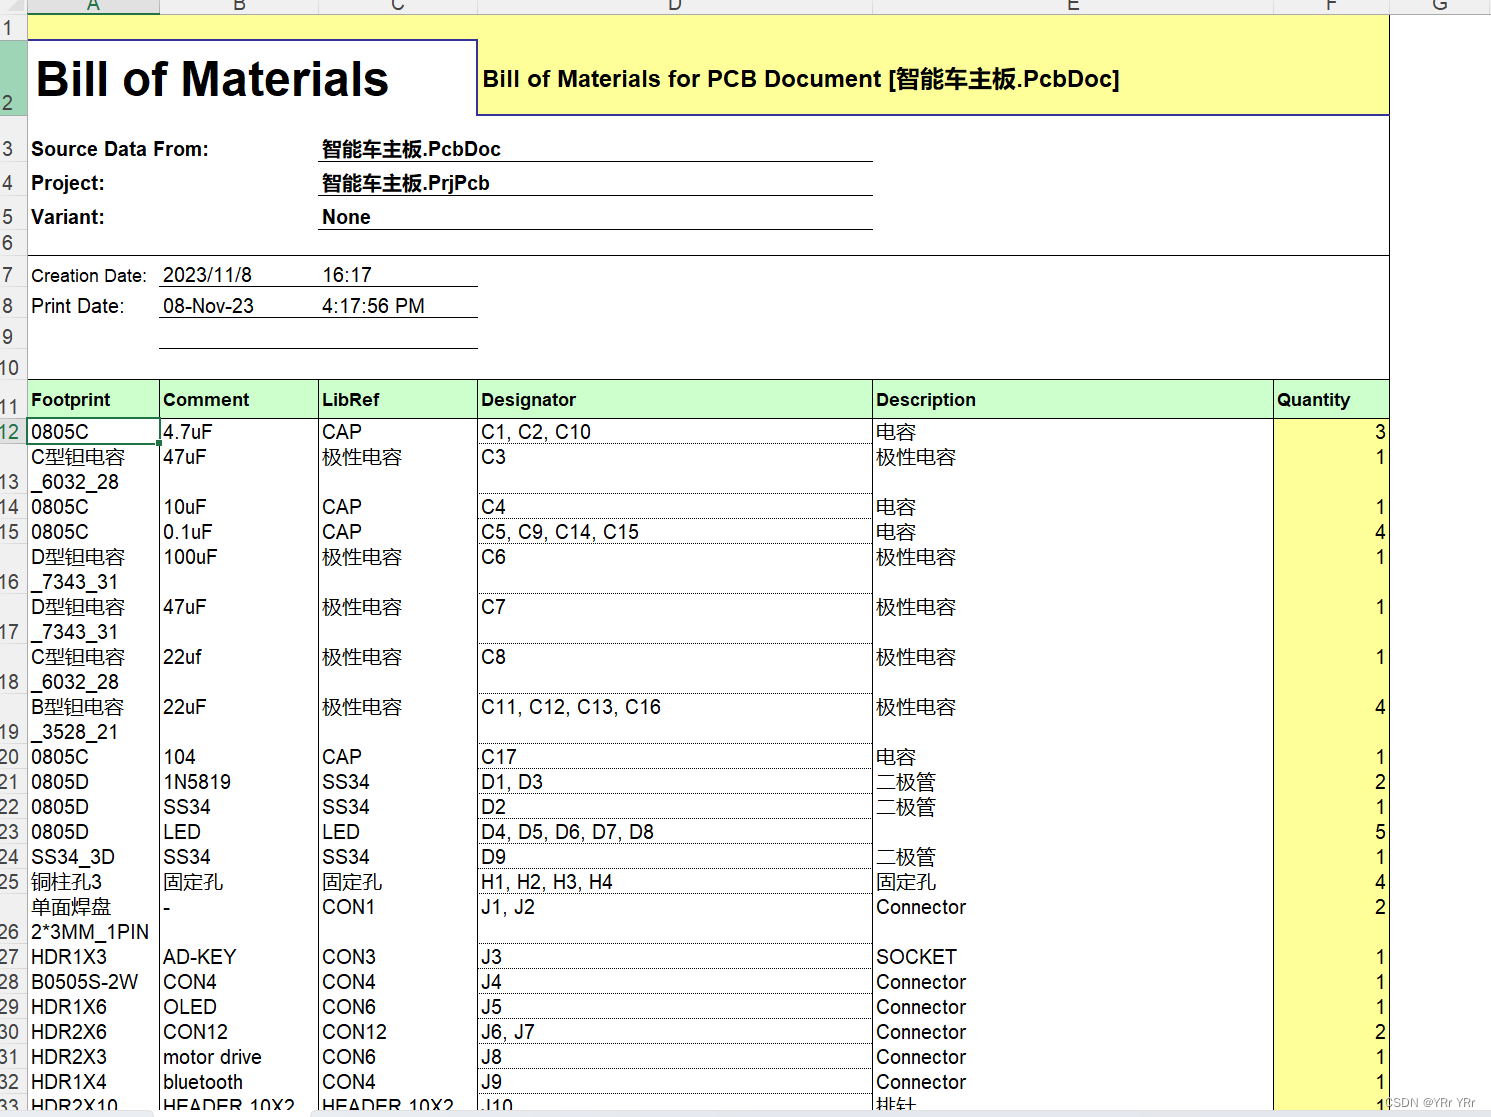
Task: Select the AD-KEY comment cell
Action: pyautogui.click(x=239, y=957)
